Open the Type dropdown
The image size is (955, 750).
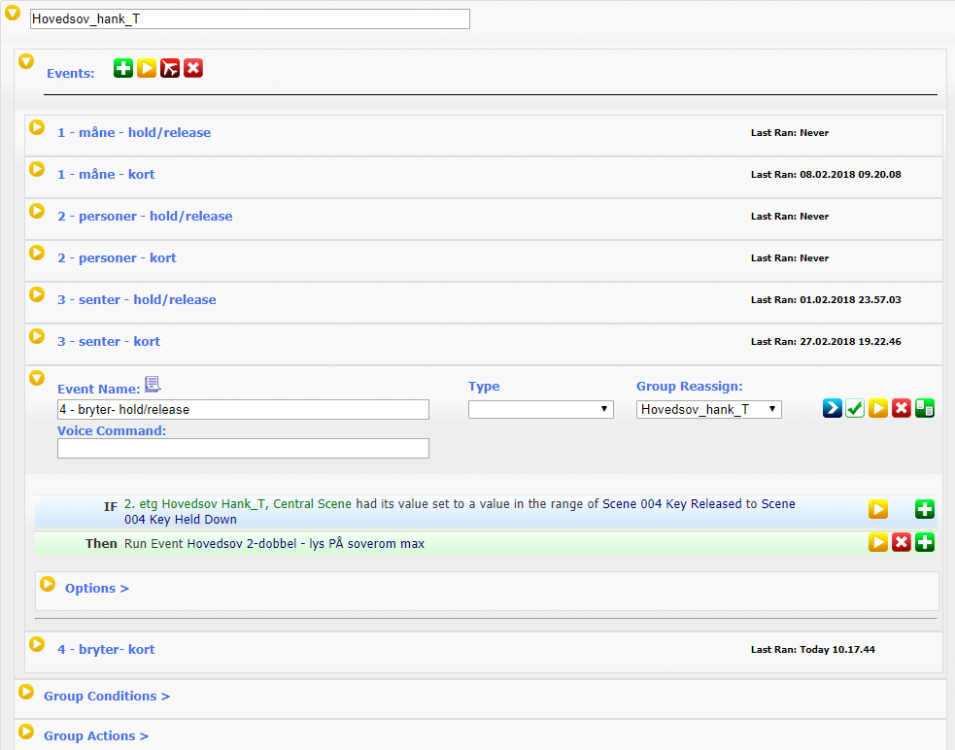[540, 409]
